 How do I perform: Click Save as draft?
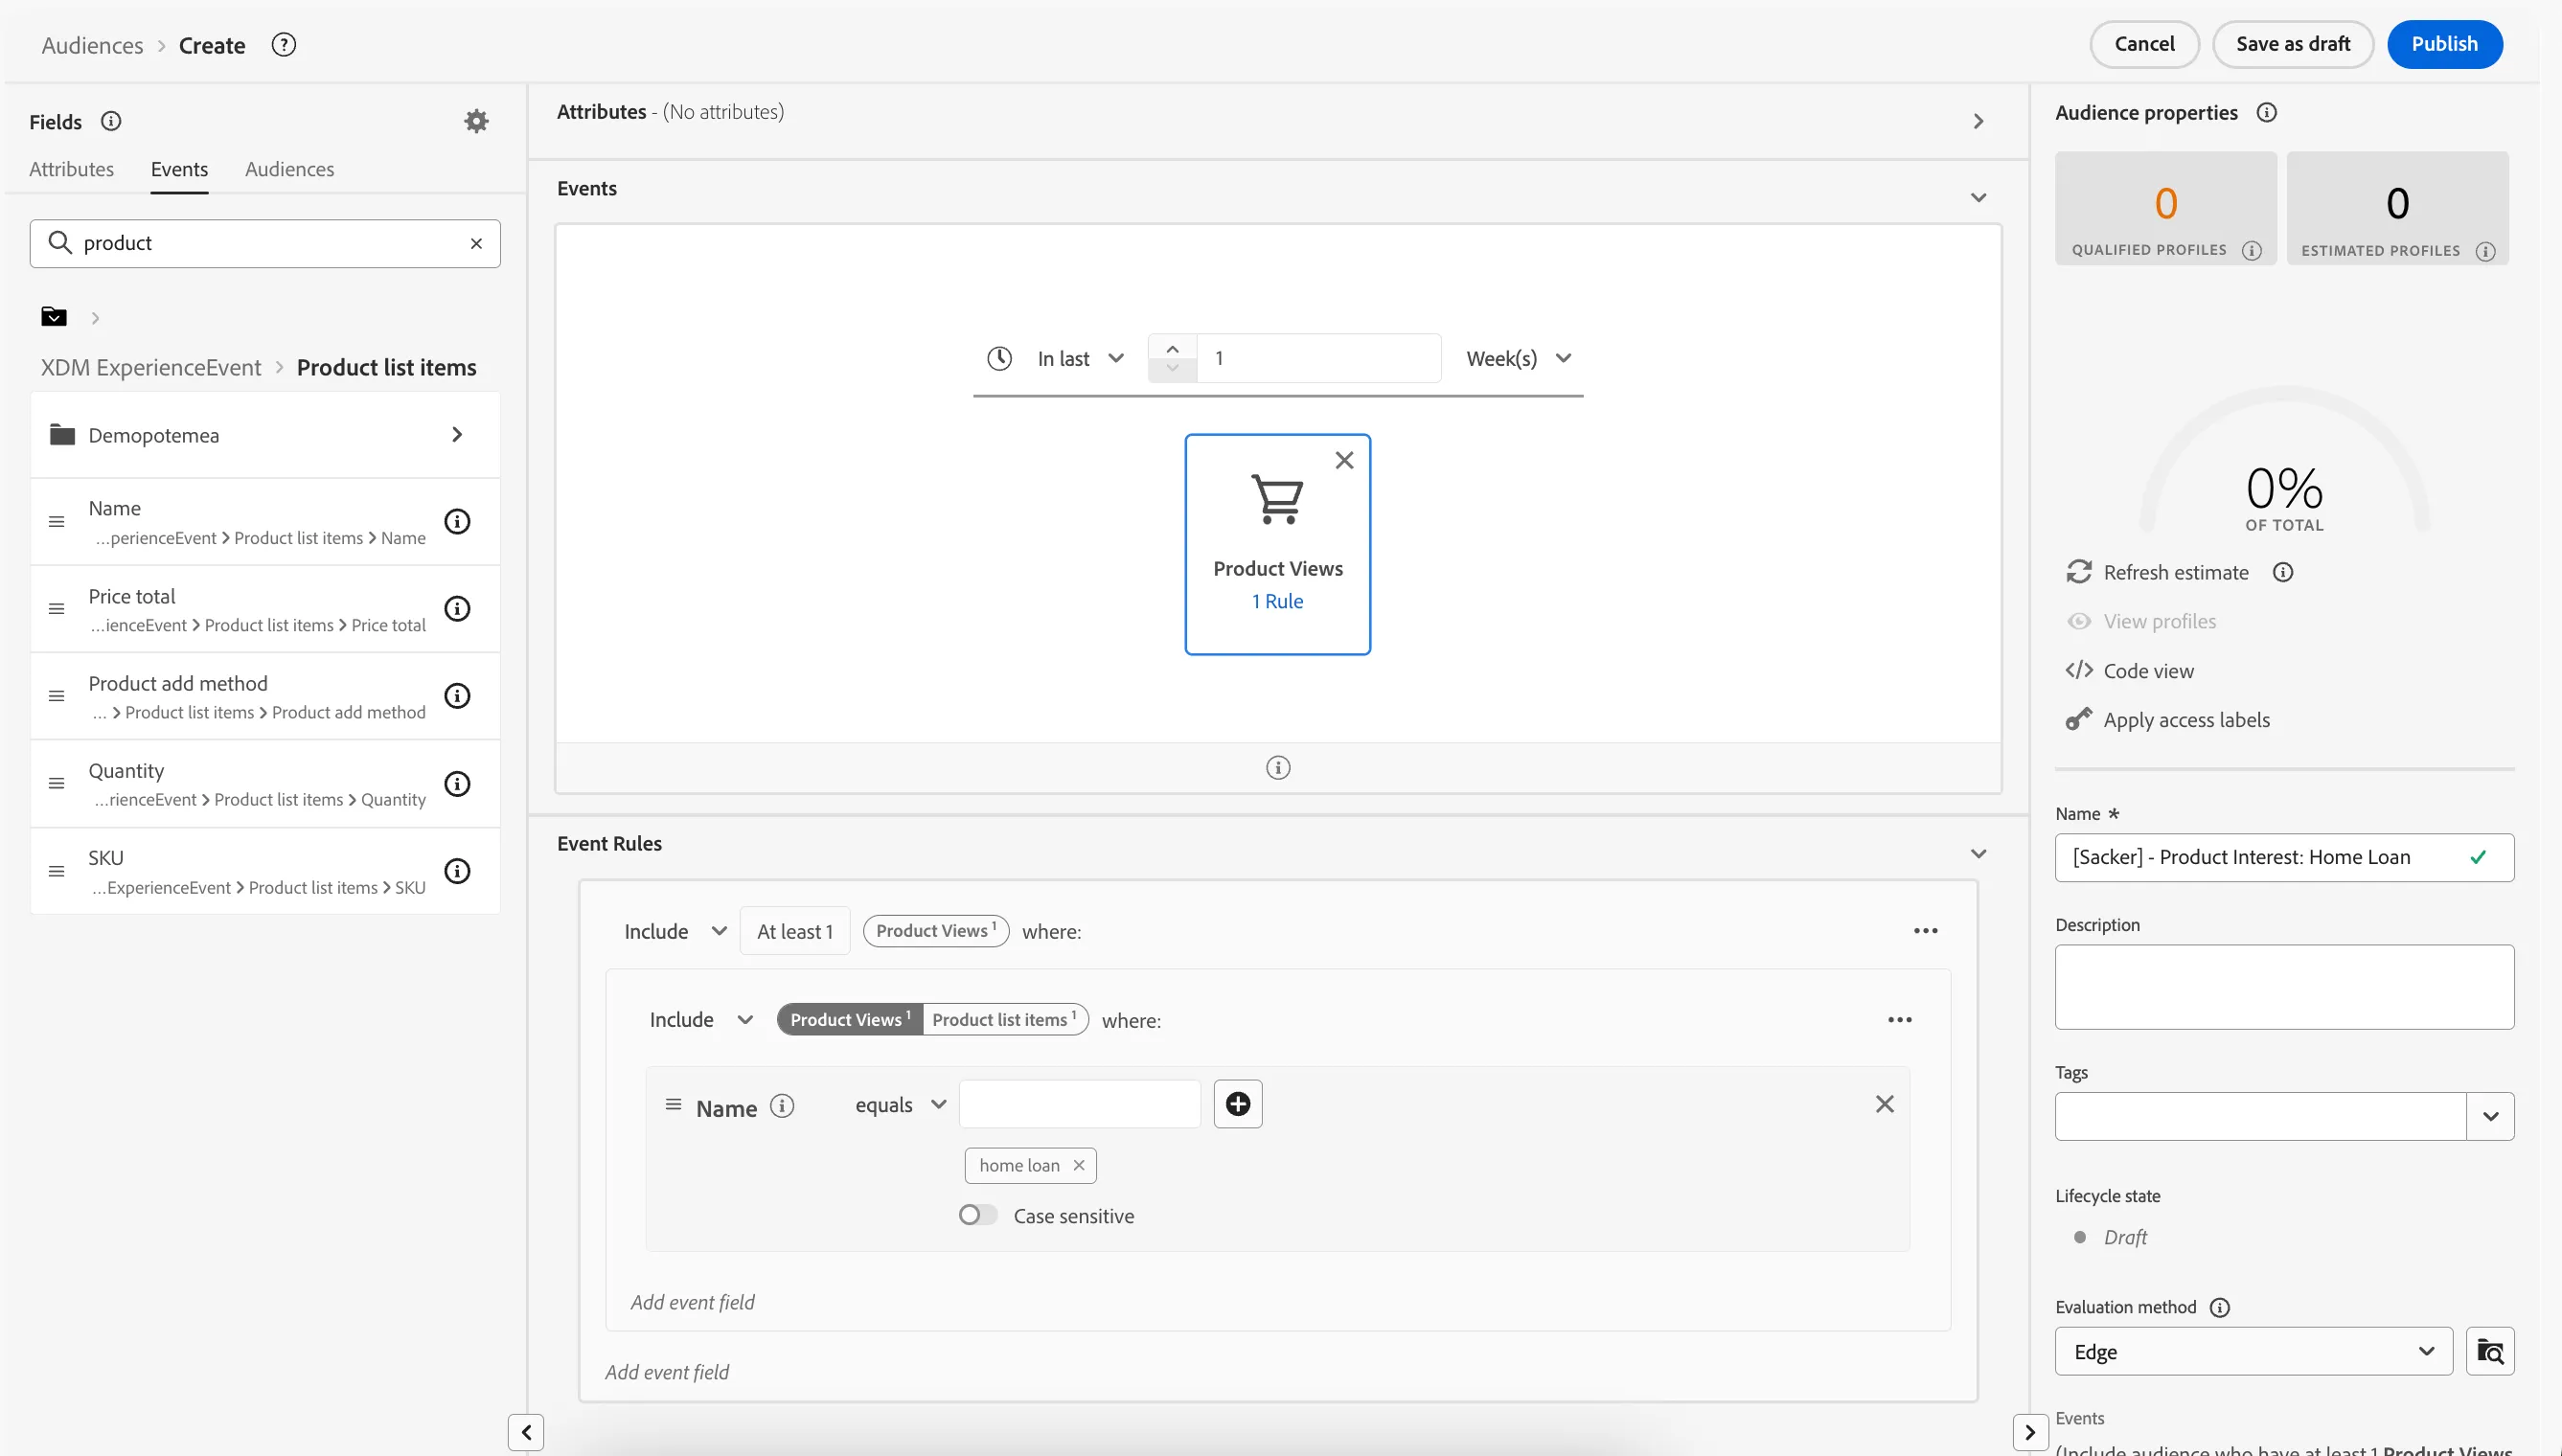pos(2292,44)
